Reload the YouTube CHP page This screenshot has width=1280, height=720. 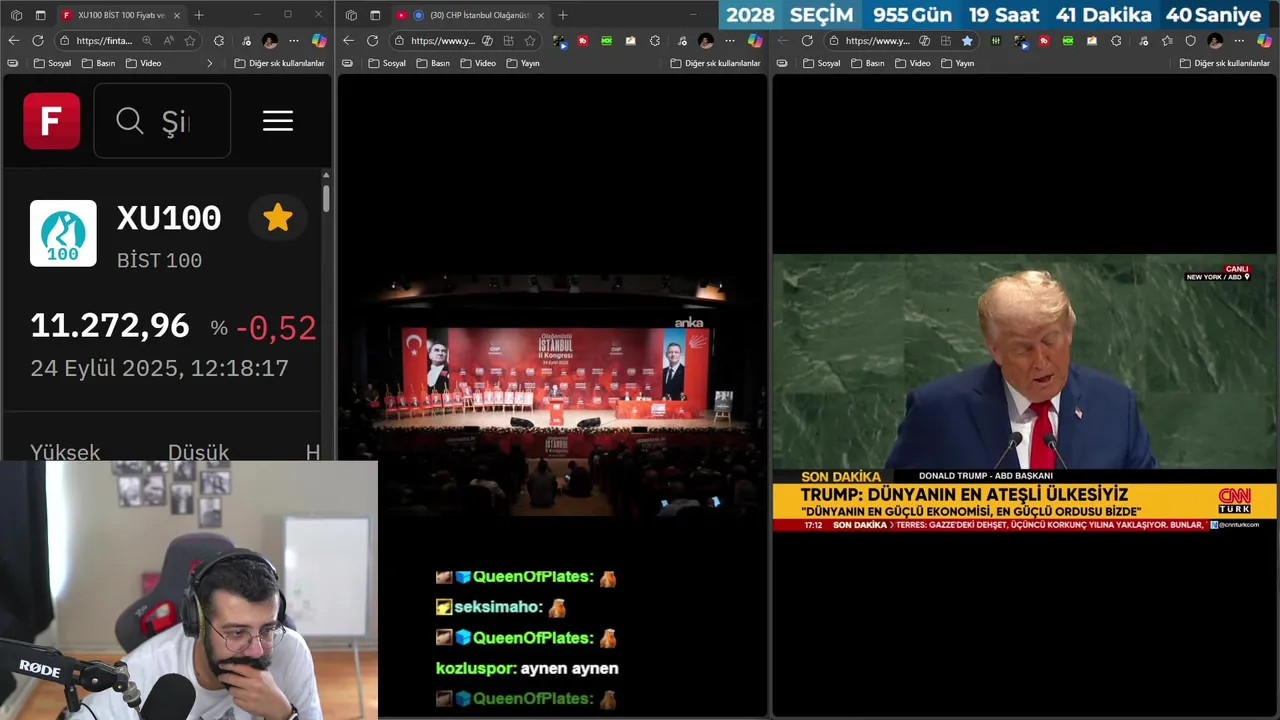pos(372,40)
